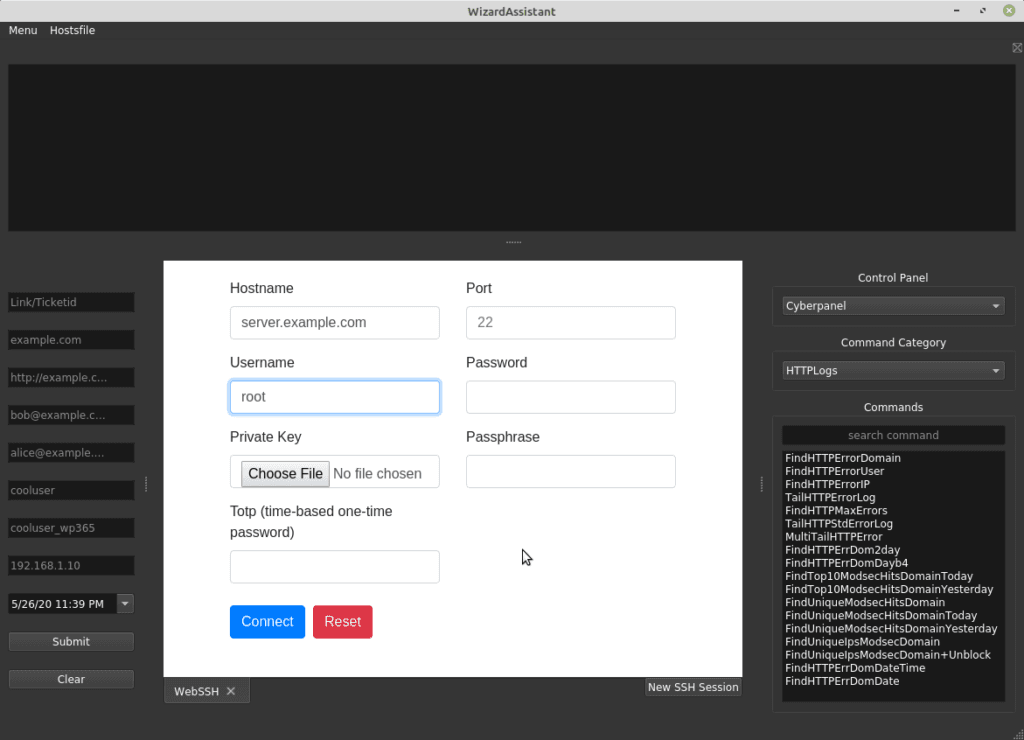Click the dark terminal output area
The image size is (1024, 740).
click(x=511, y=148)
